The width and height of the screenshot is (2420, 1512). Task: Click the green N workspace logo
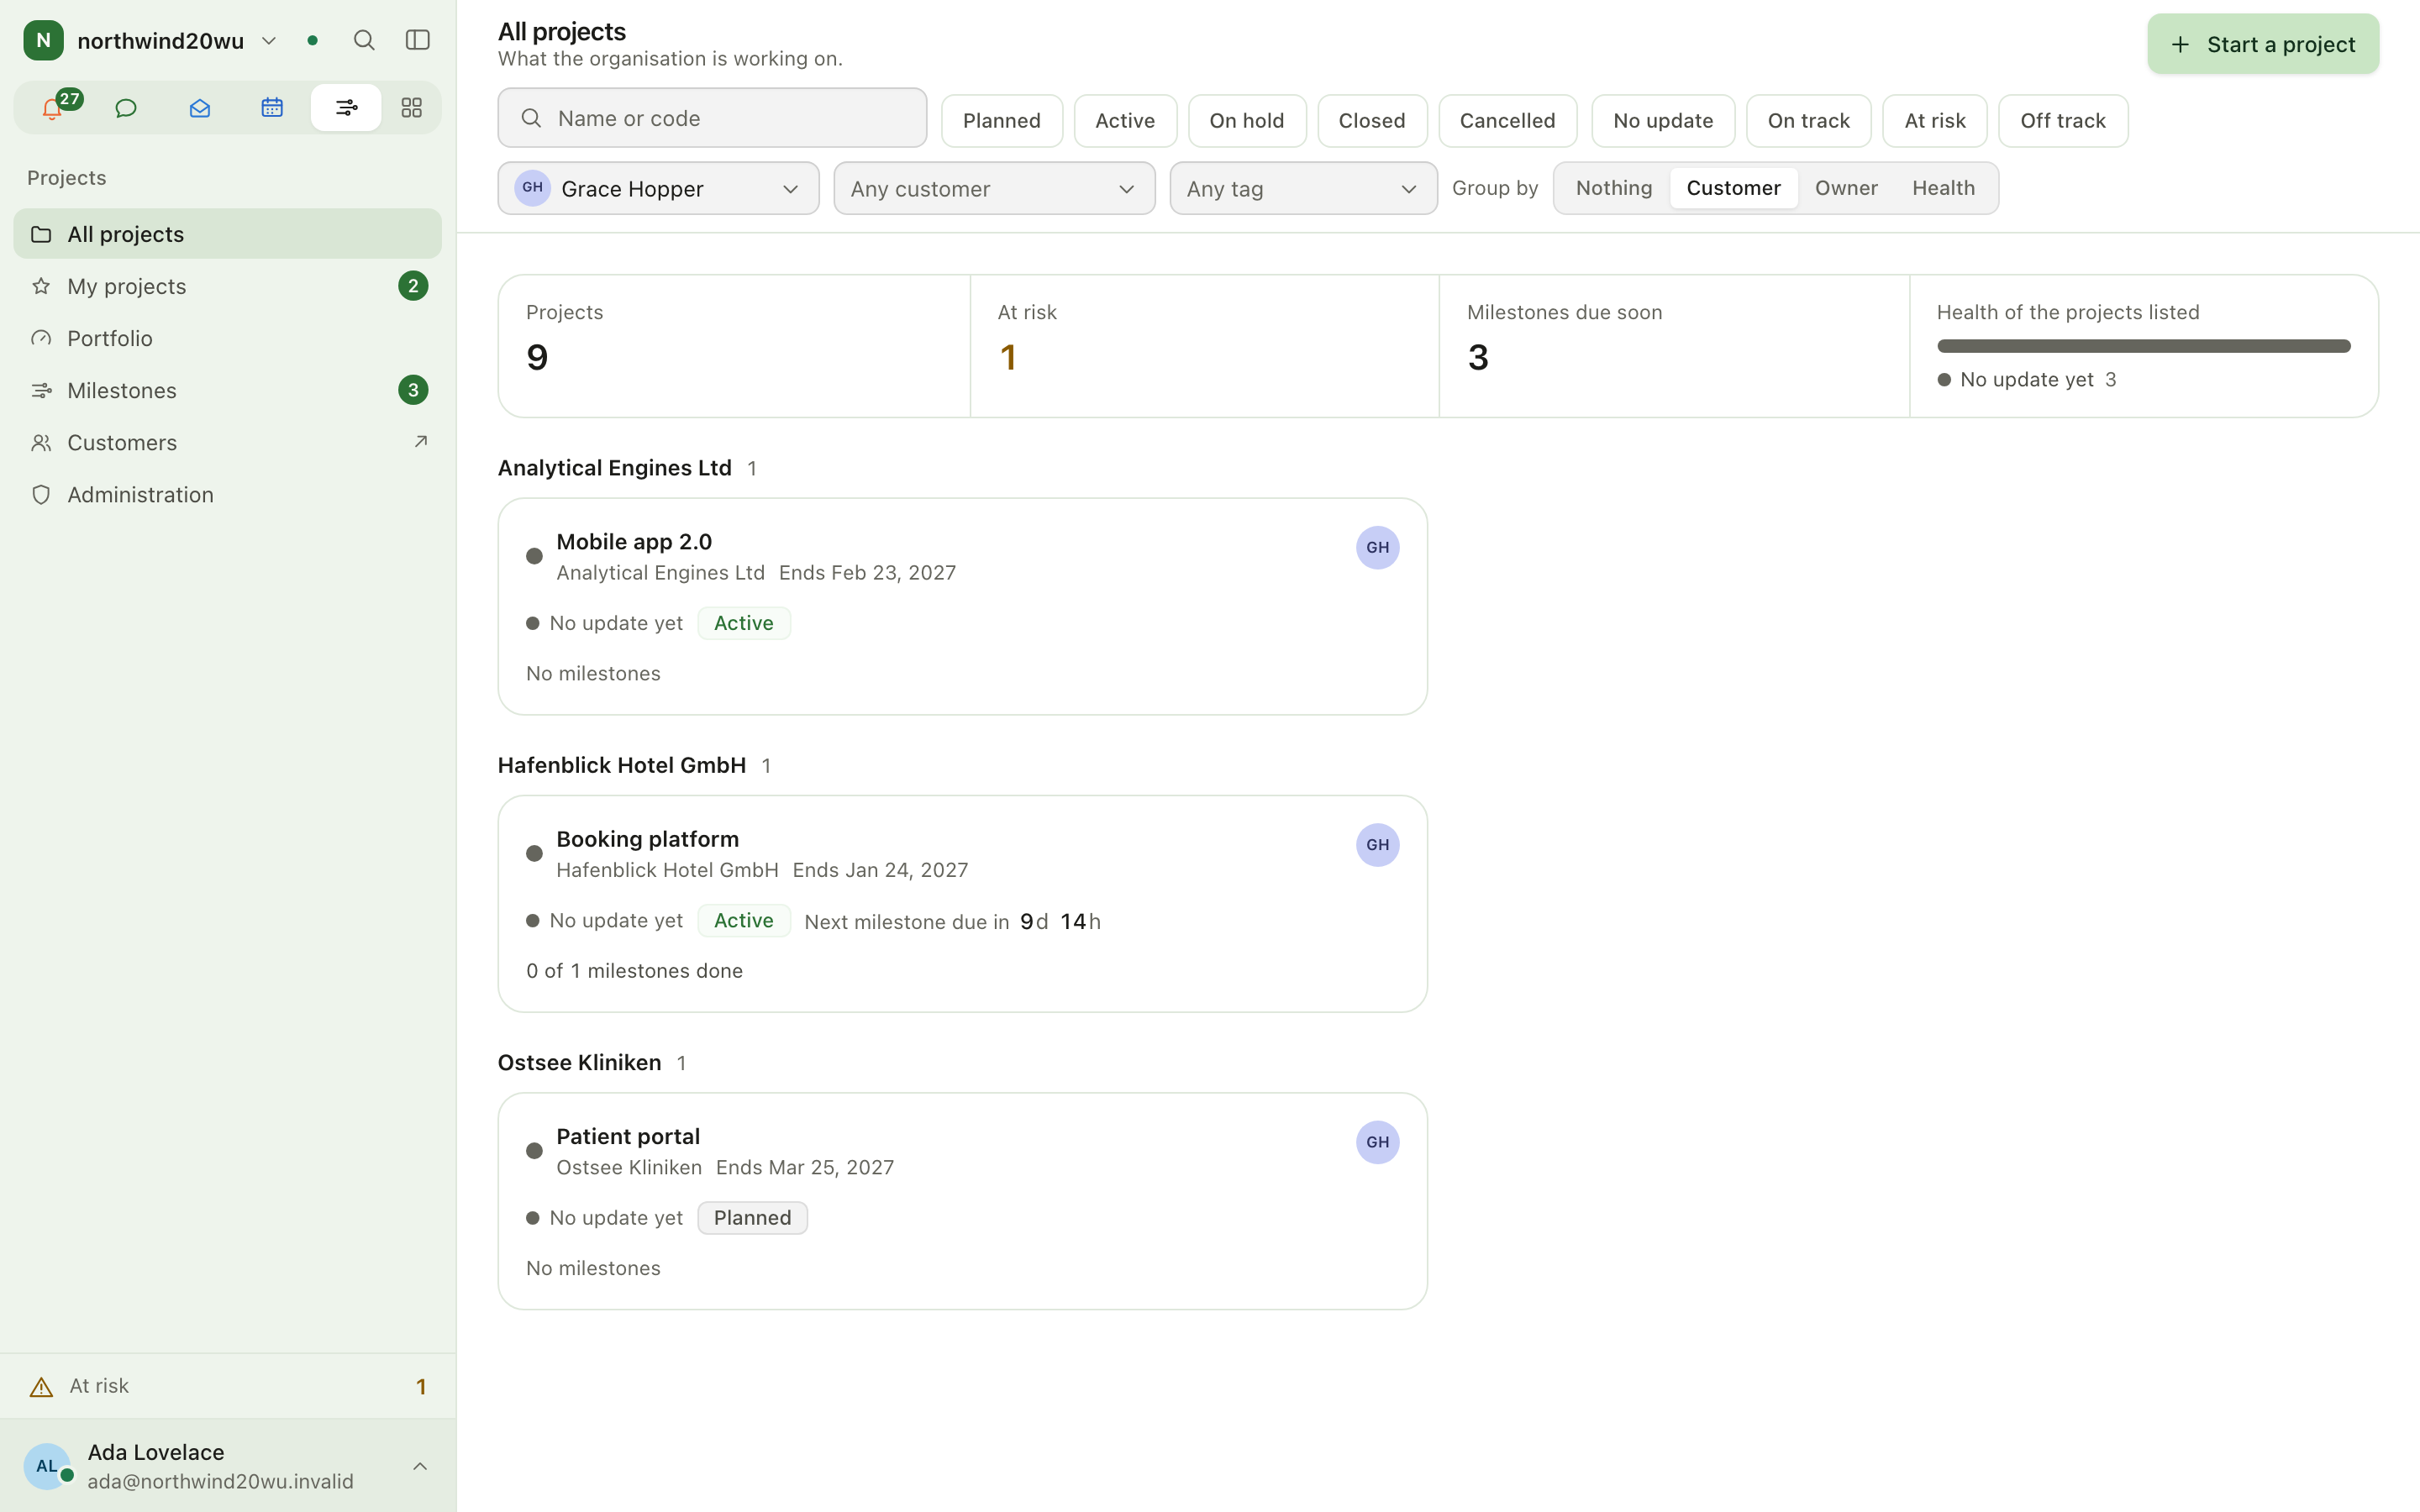[44, 40]
